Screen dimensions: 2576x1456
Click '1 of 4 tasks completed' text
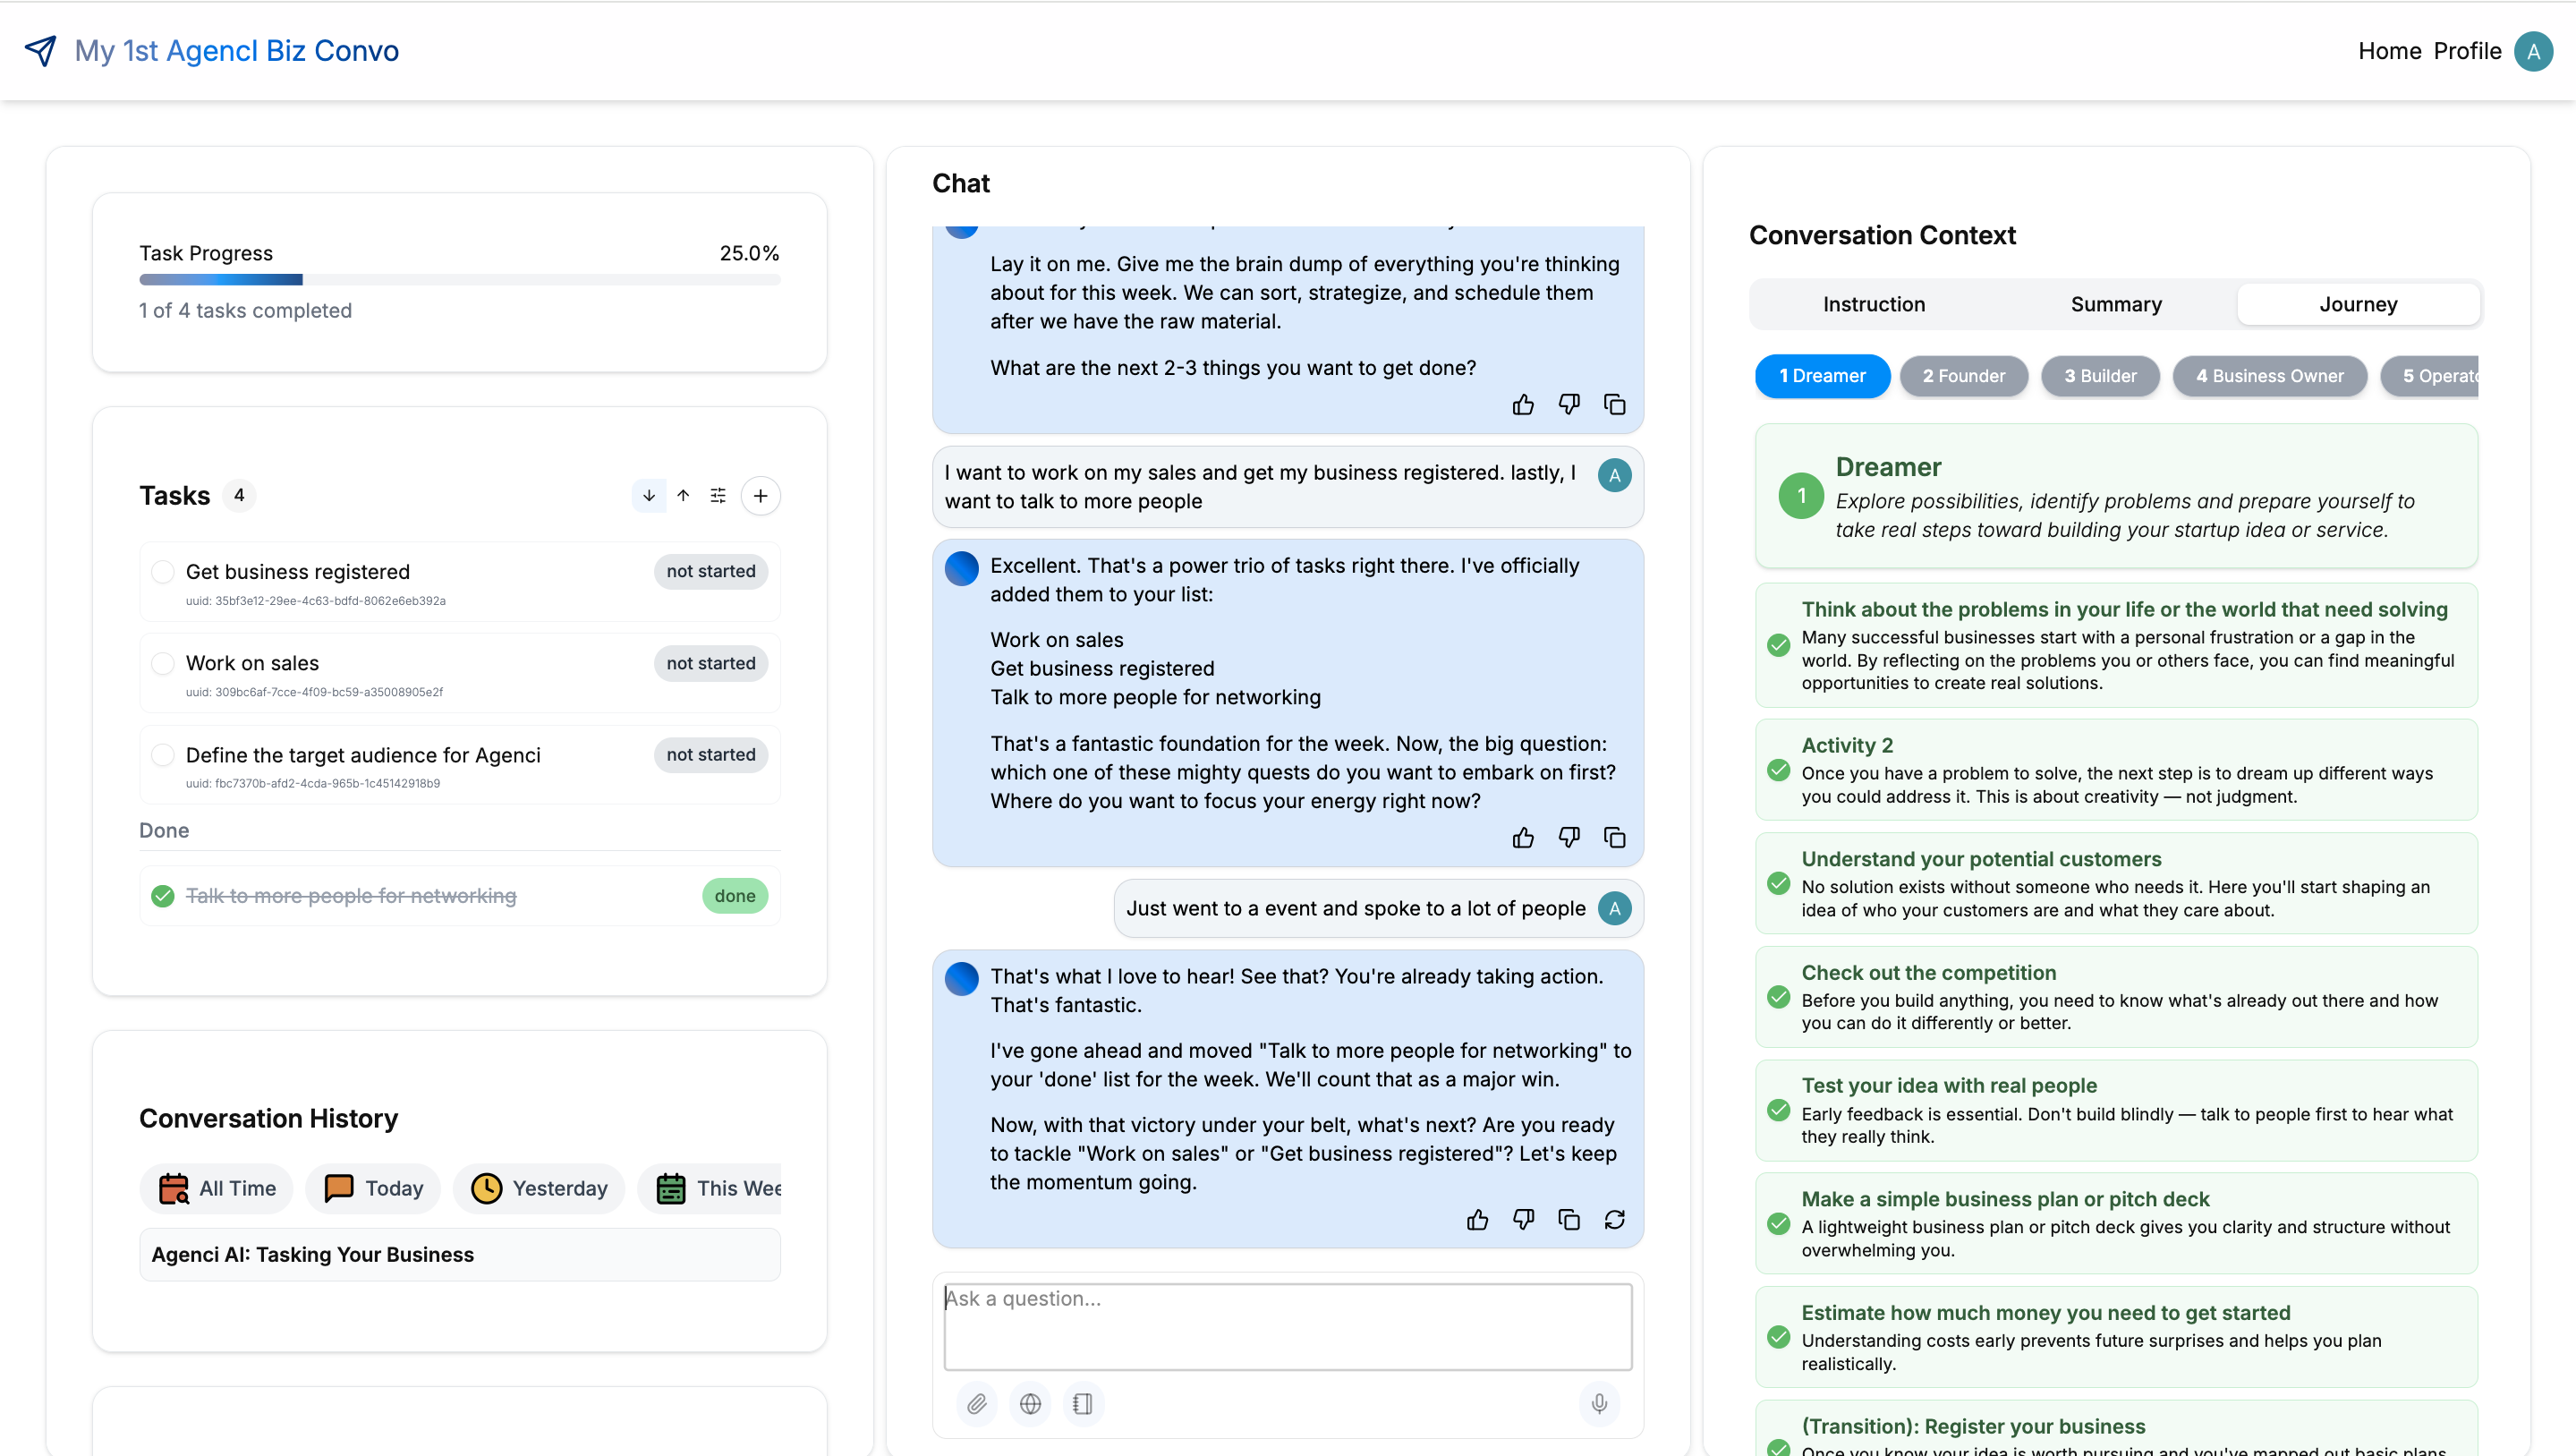click(245, 310)
